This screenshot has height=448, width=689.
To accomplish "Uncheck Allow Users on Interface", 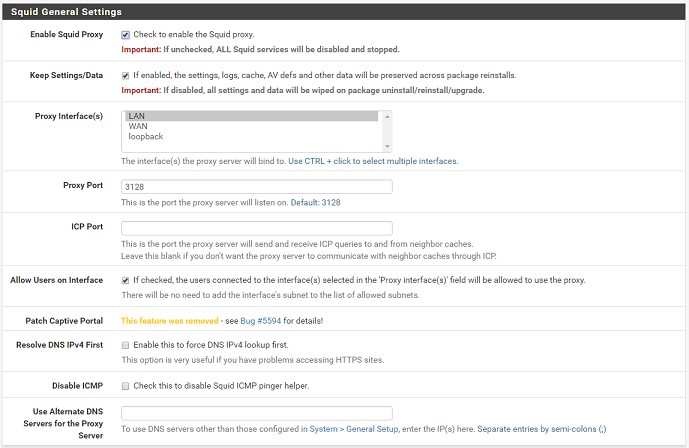I will point(125,280).
